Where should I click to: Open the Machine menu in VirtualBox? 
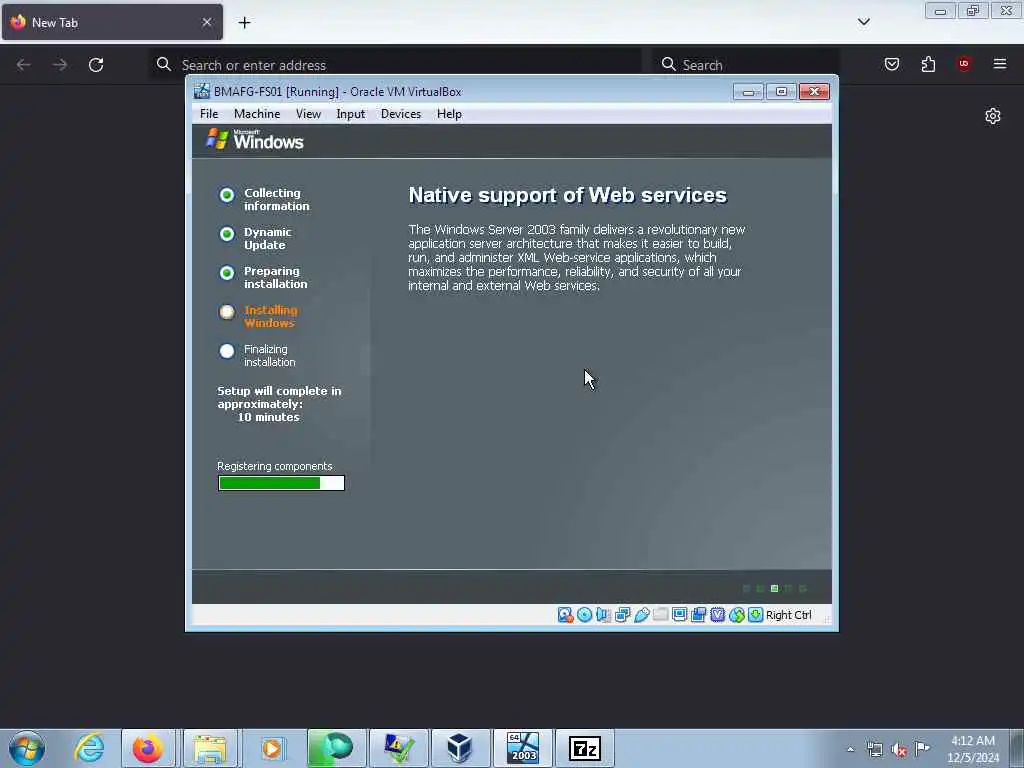coord(257,114)
